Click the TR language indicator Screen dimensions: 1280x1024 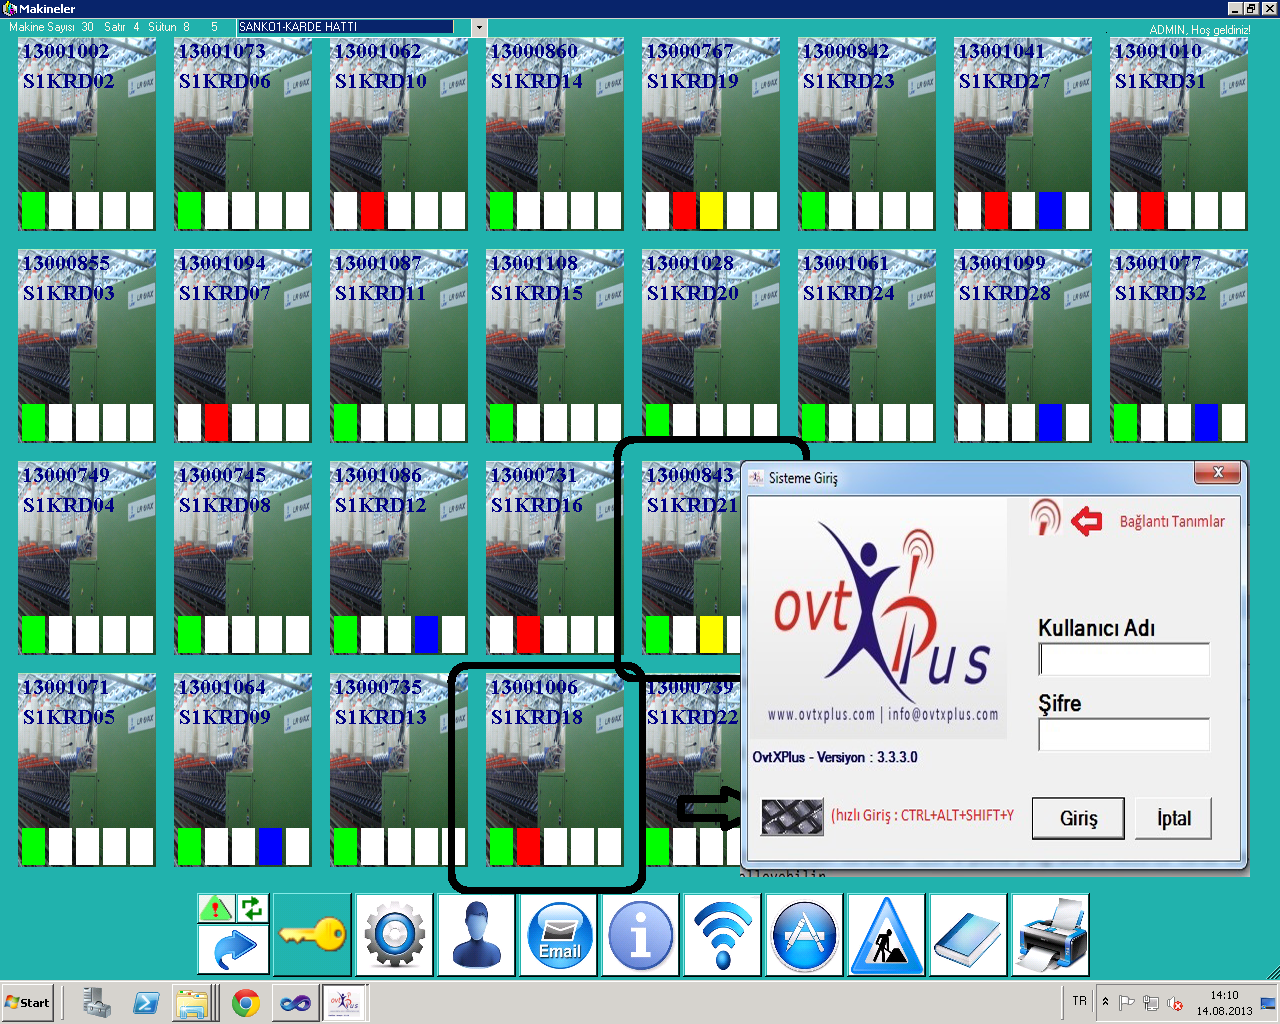point(1079,1001)
